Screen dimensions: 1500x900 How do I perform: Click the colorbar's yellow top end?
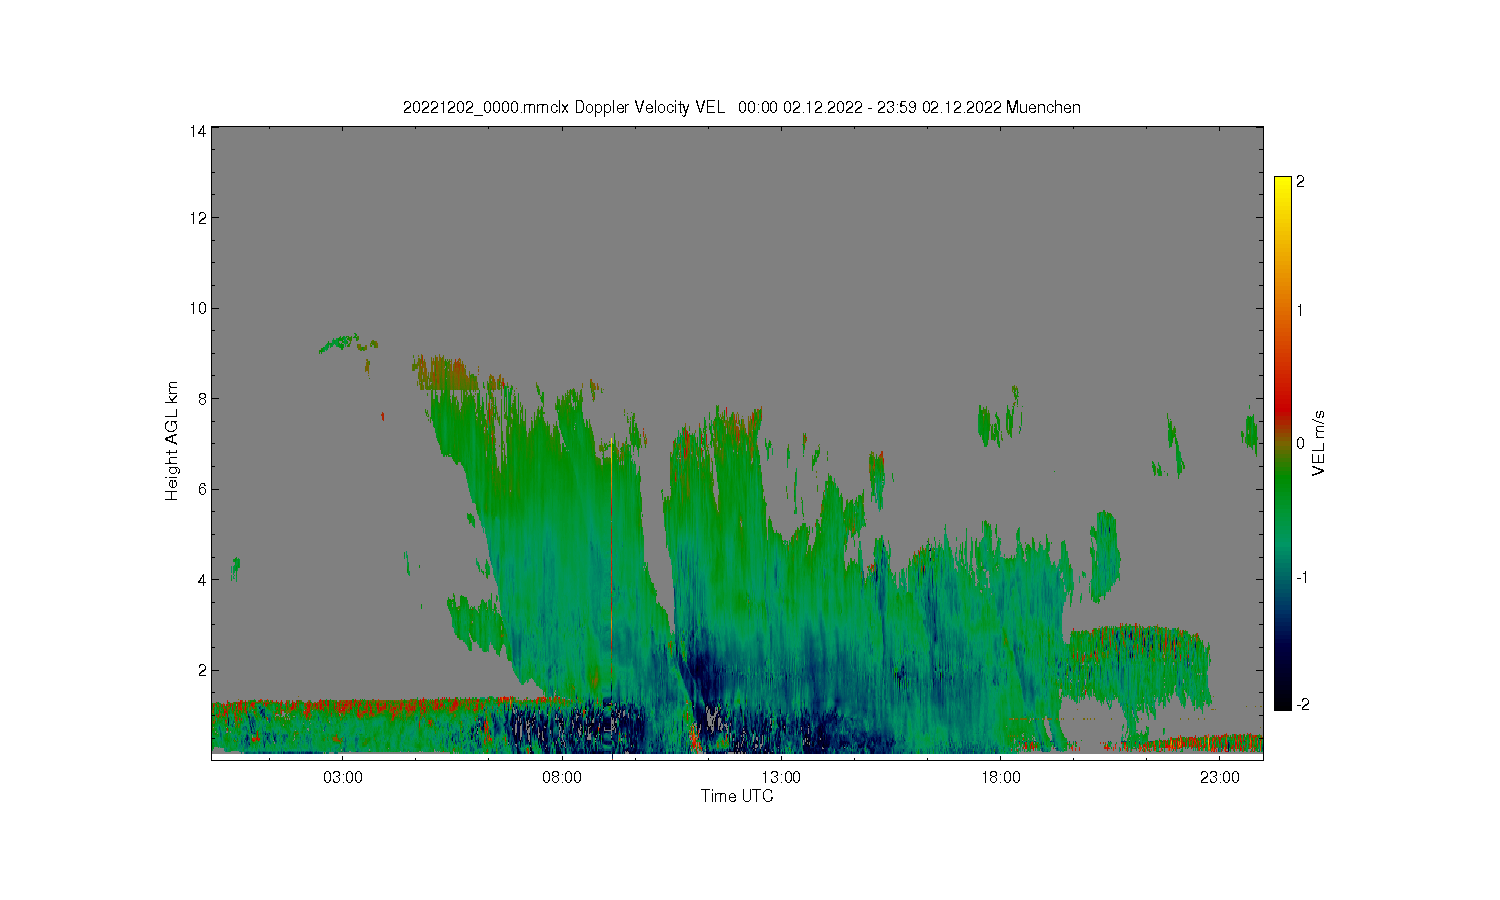(1283, 186)
